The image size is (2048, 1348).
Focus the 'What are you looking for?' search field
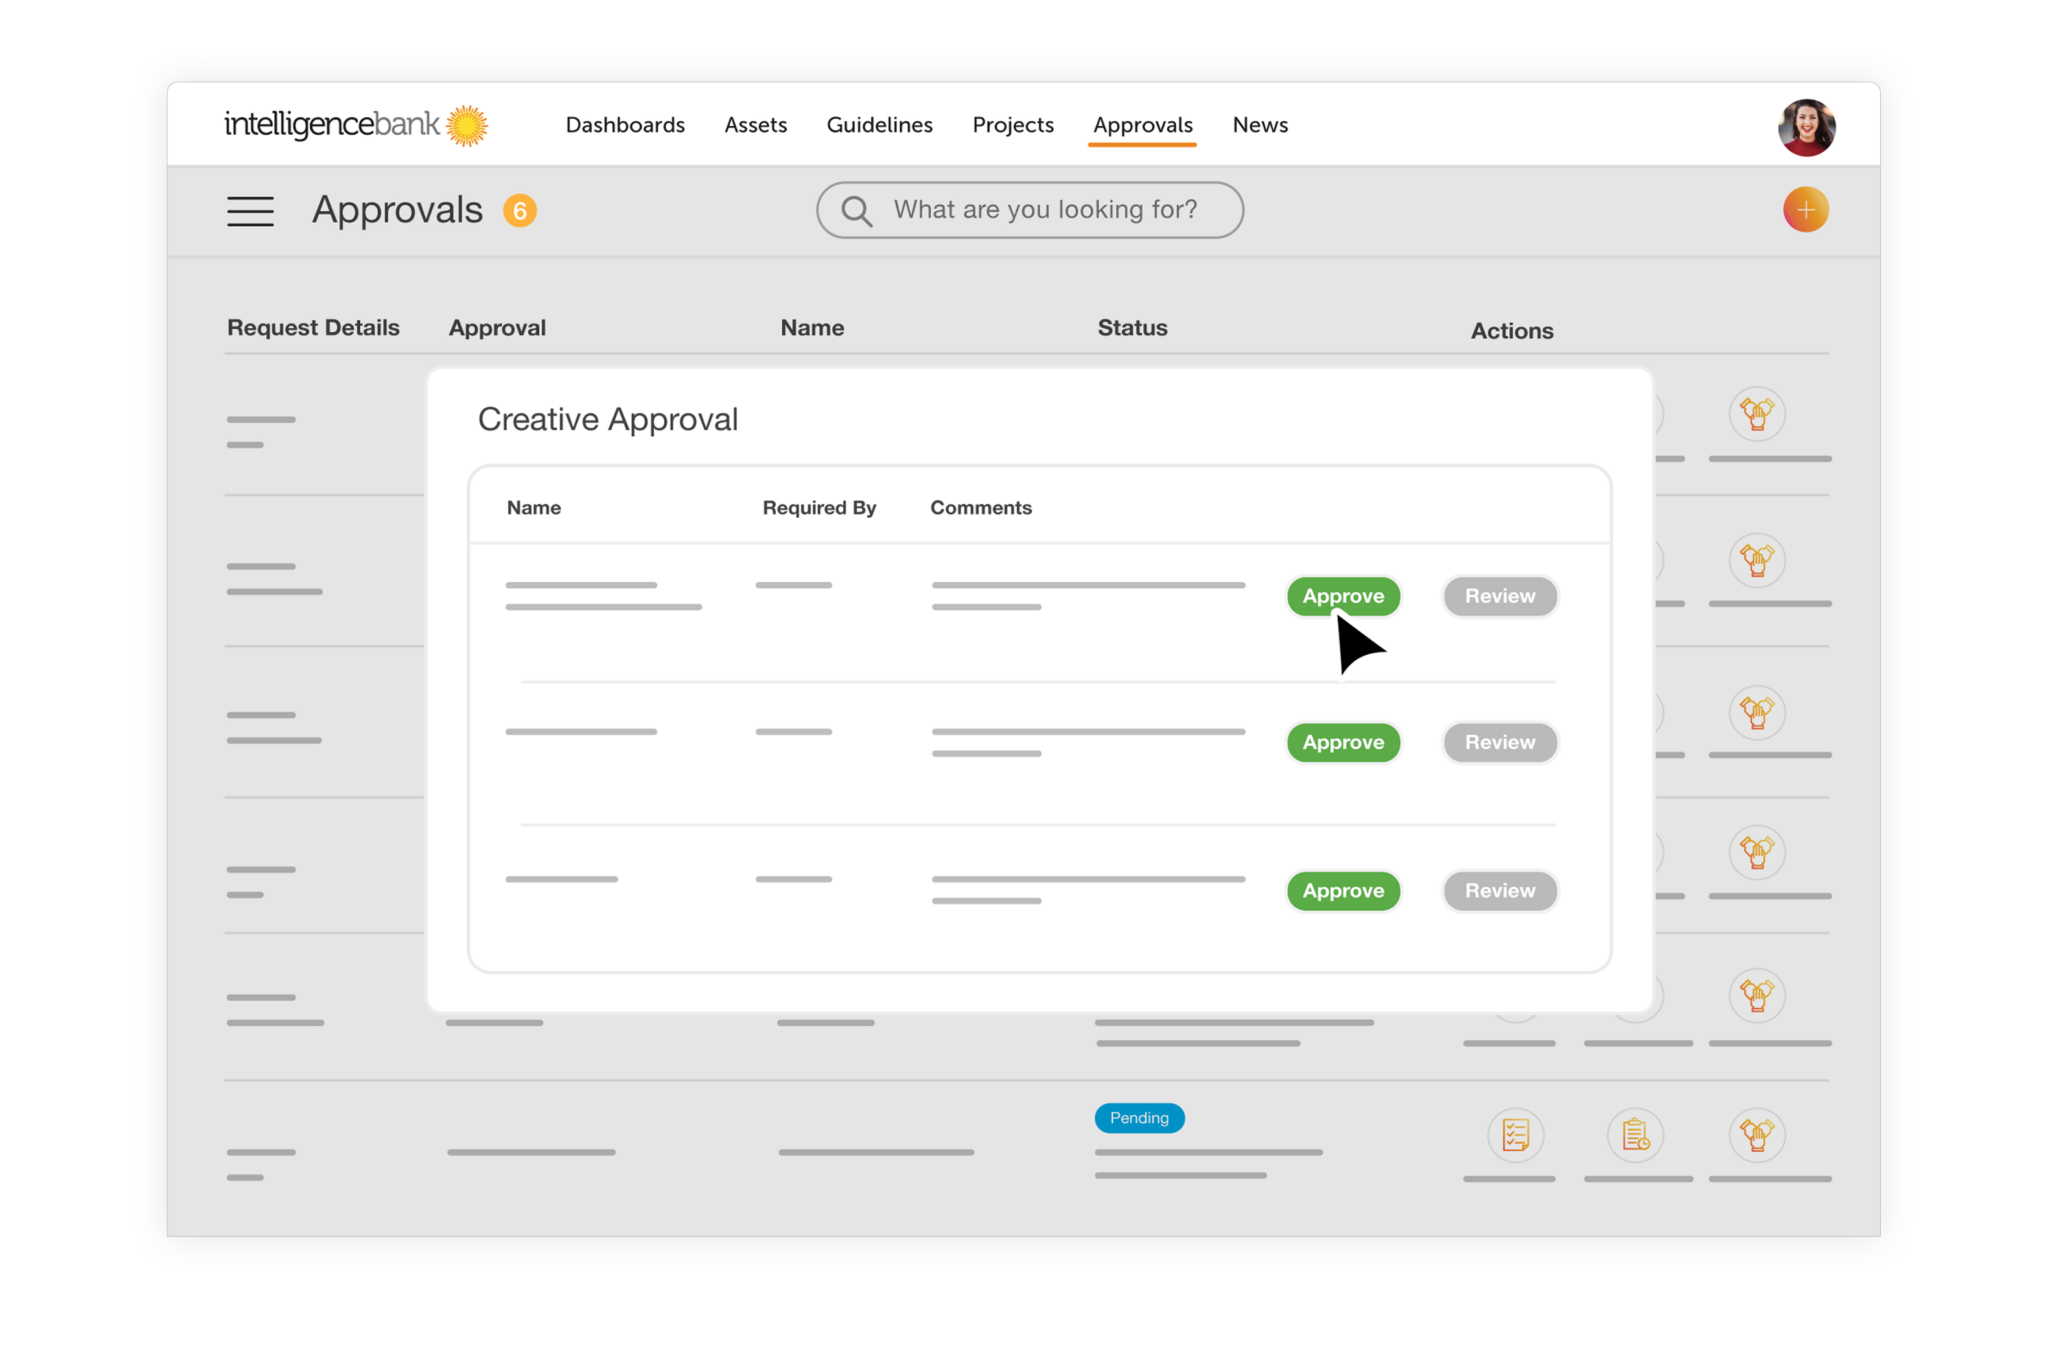point(1029,210)
